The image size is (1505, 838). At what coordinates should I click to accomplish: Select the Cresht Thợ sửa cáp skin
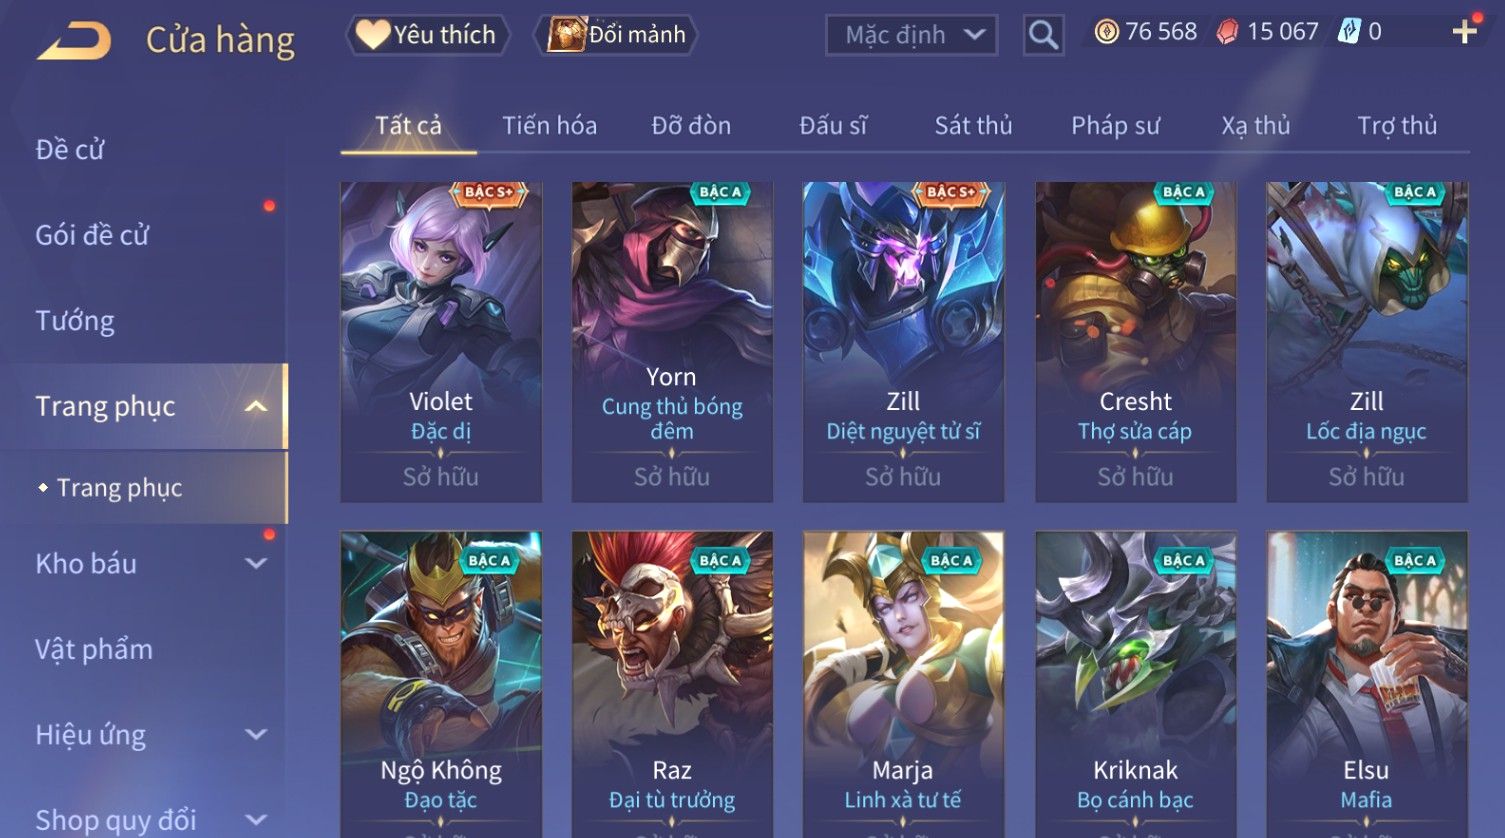point(1135,341)
